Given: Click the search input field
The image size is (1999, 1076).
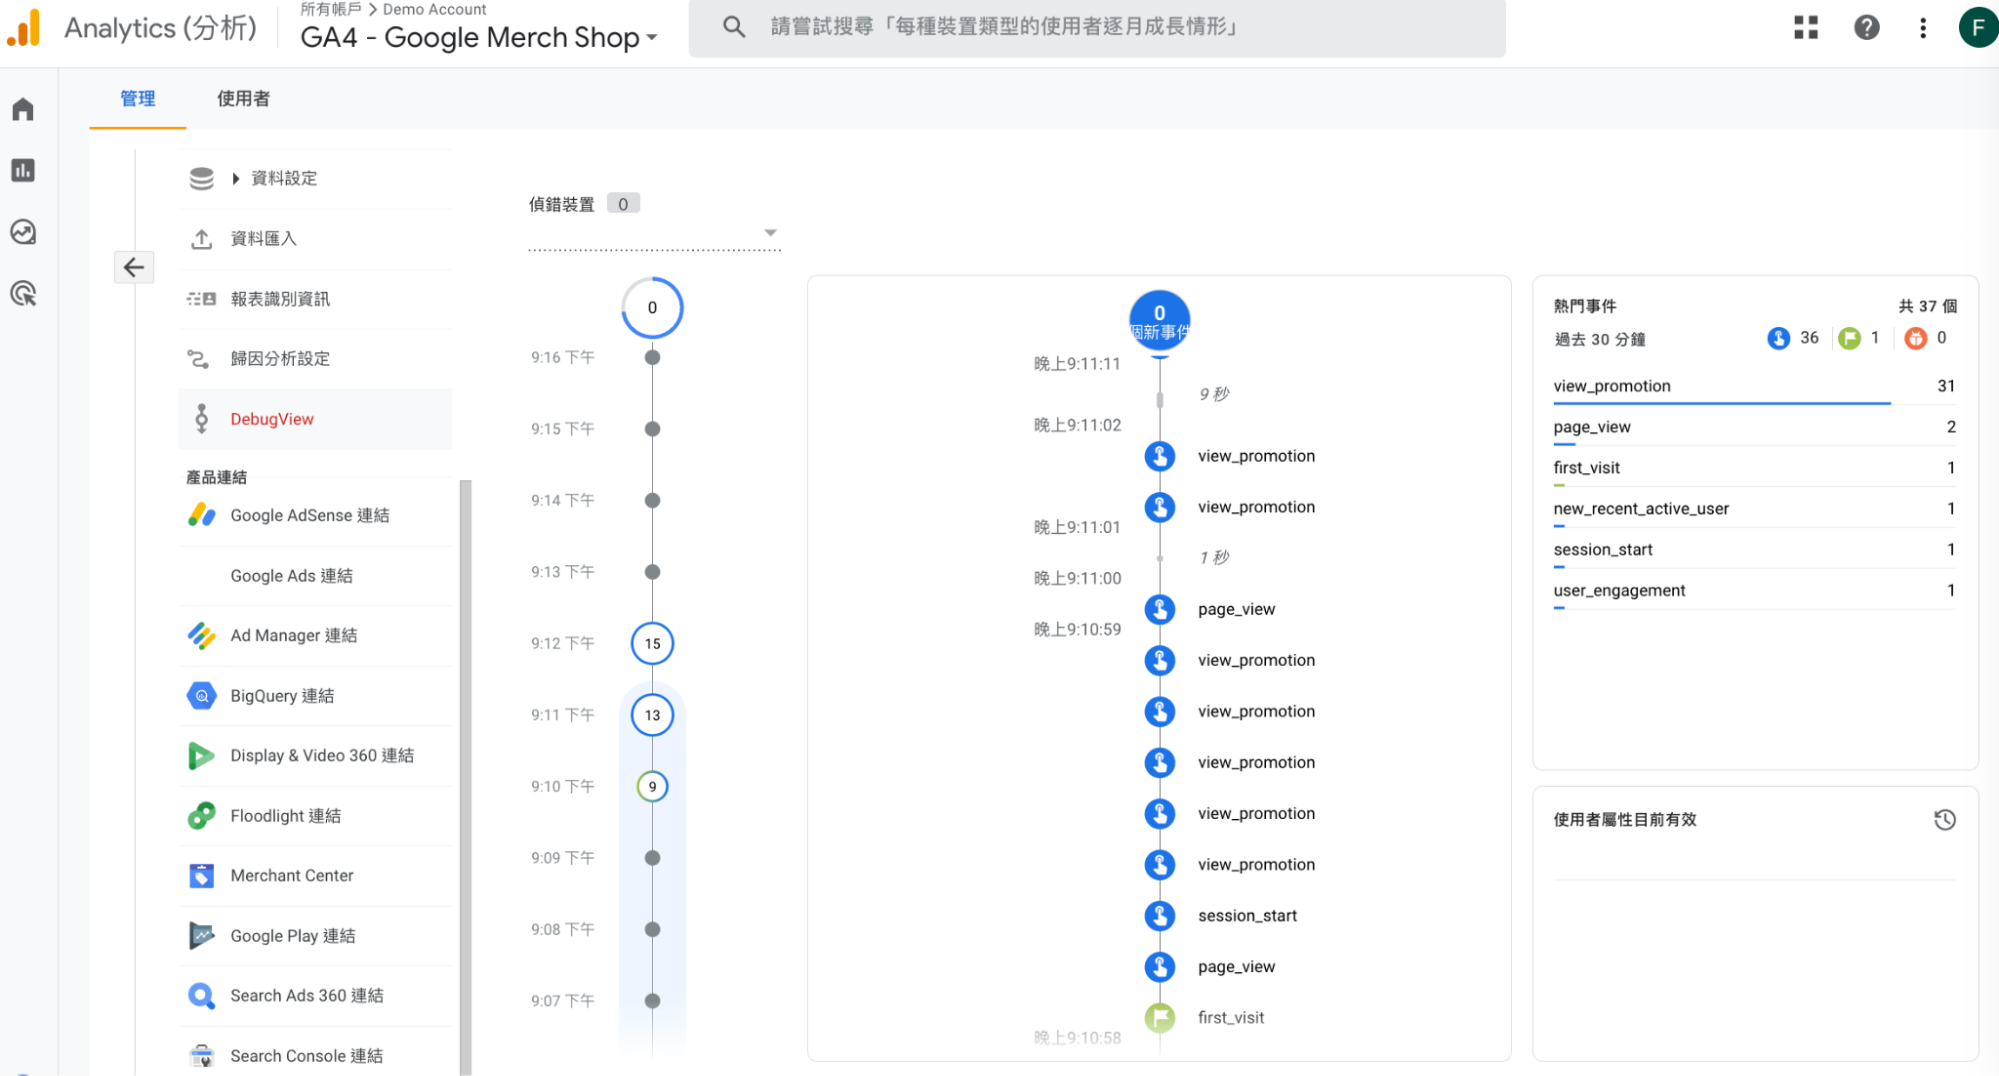Looking at the screenshot, I should point(1097,27).
